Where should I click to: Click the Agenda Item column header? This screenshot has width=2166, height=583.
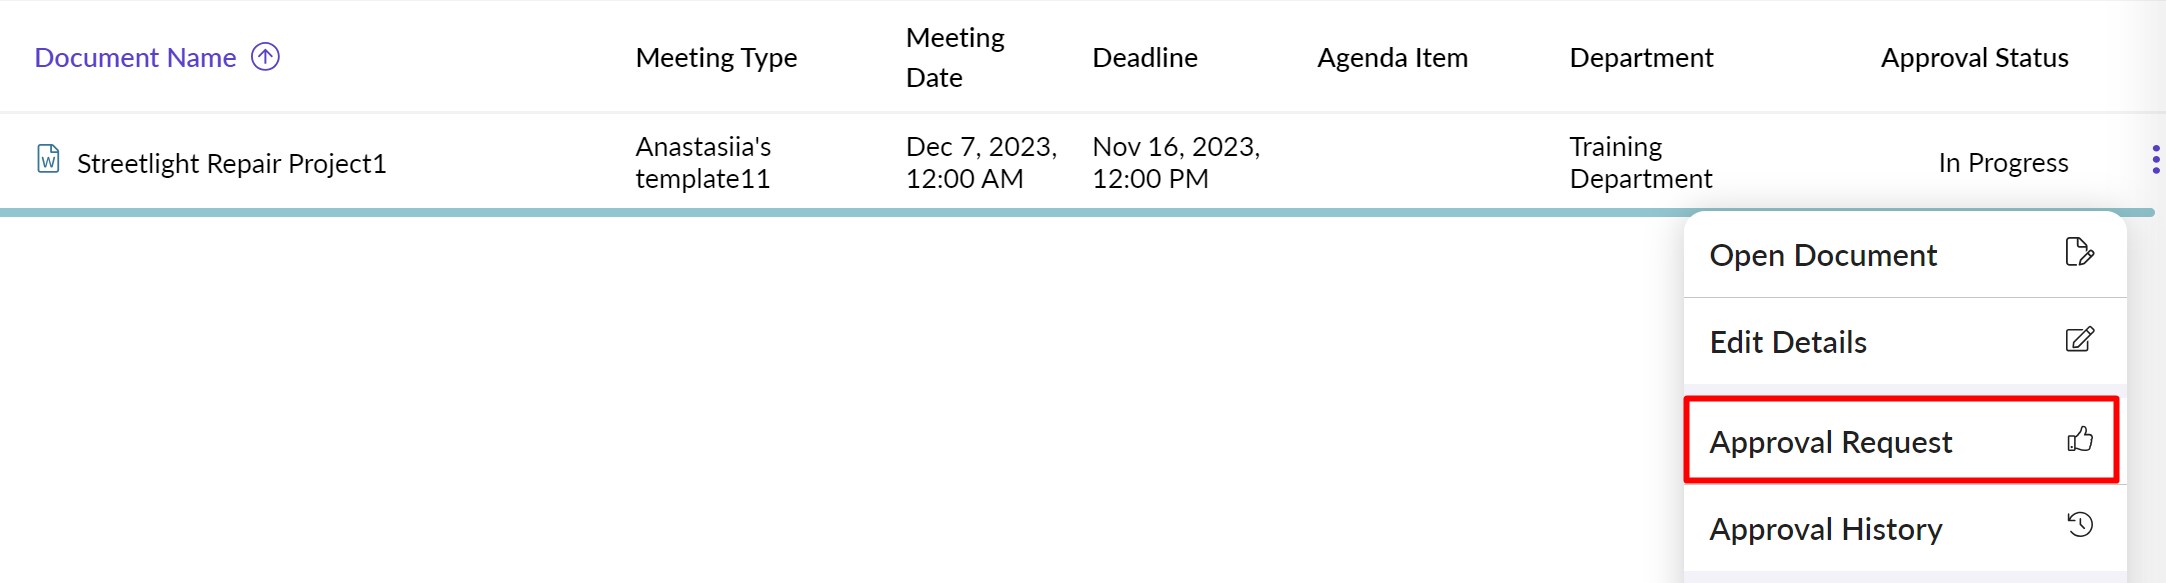[x=1392, y=58]
